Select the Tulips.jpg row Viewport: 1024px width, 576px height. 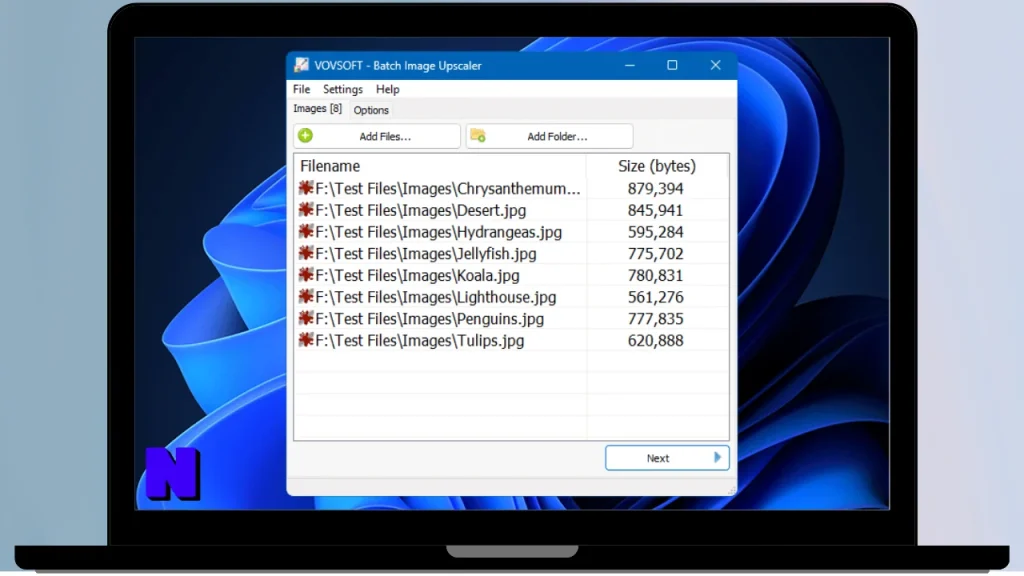click(x=511, y=340)
